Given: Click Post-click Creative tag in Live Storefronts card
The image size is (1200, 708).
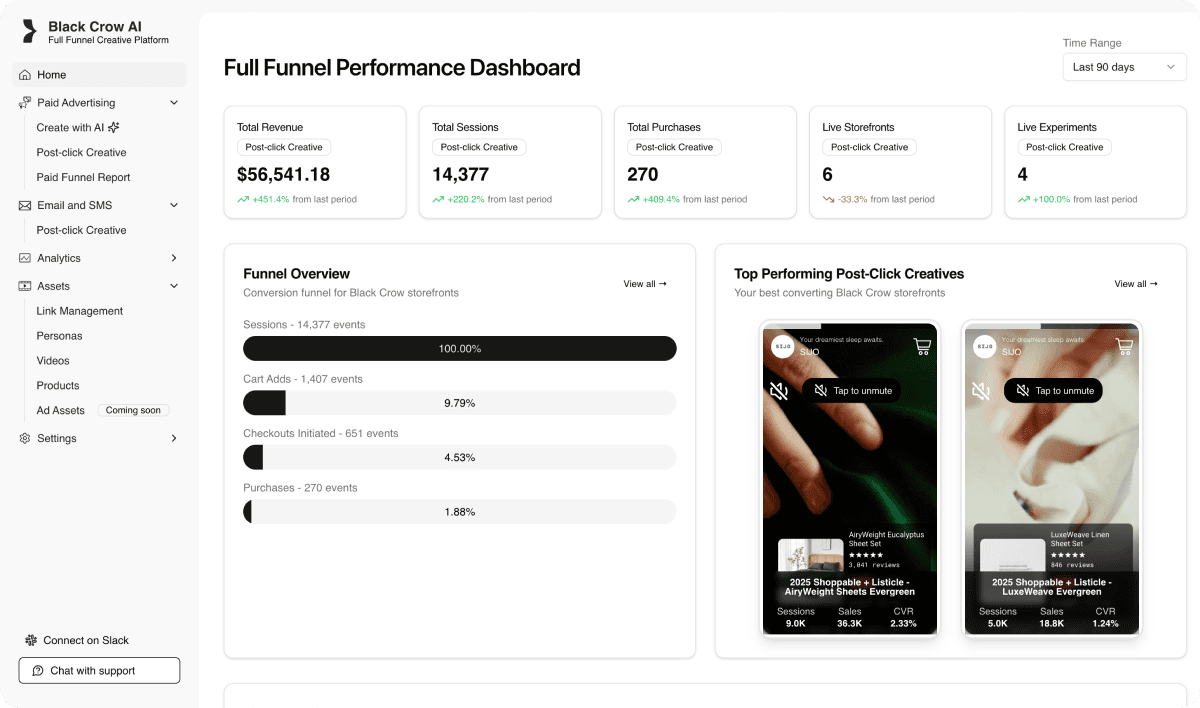Looking at the screenshot, I should point(869,147).
